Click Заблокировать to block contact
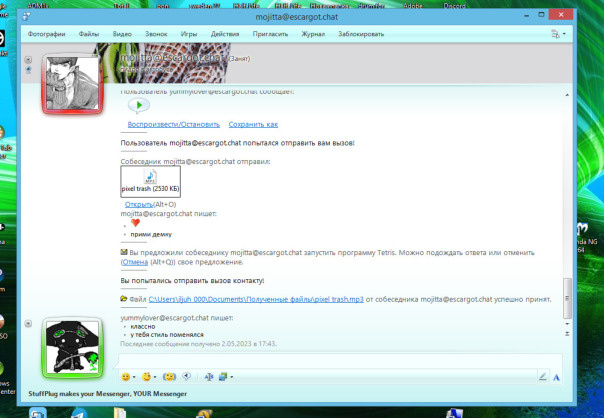Viewport: 604px width, 418px height. [x=361, y=34]
